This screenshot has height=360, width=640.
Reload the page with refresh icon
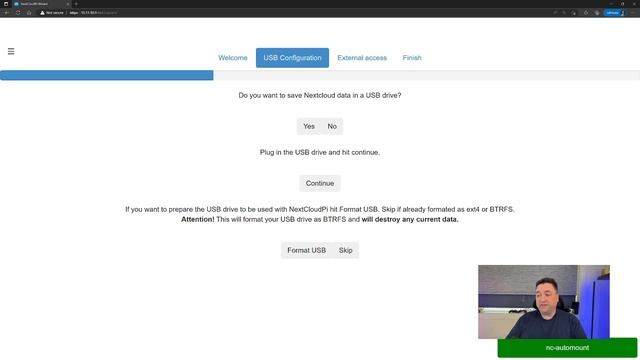(x=18, y=13)
